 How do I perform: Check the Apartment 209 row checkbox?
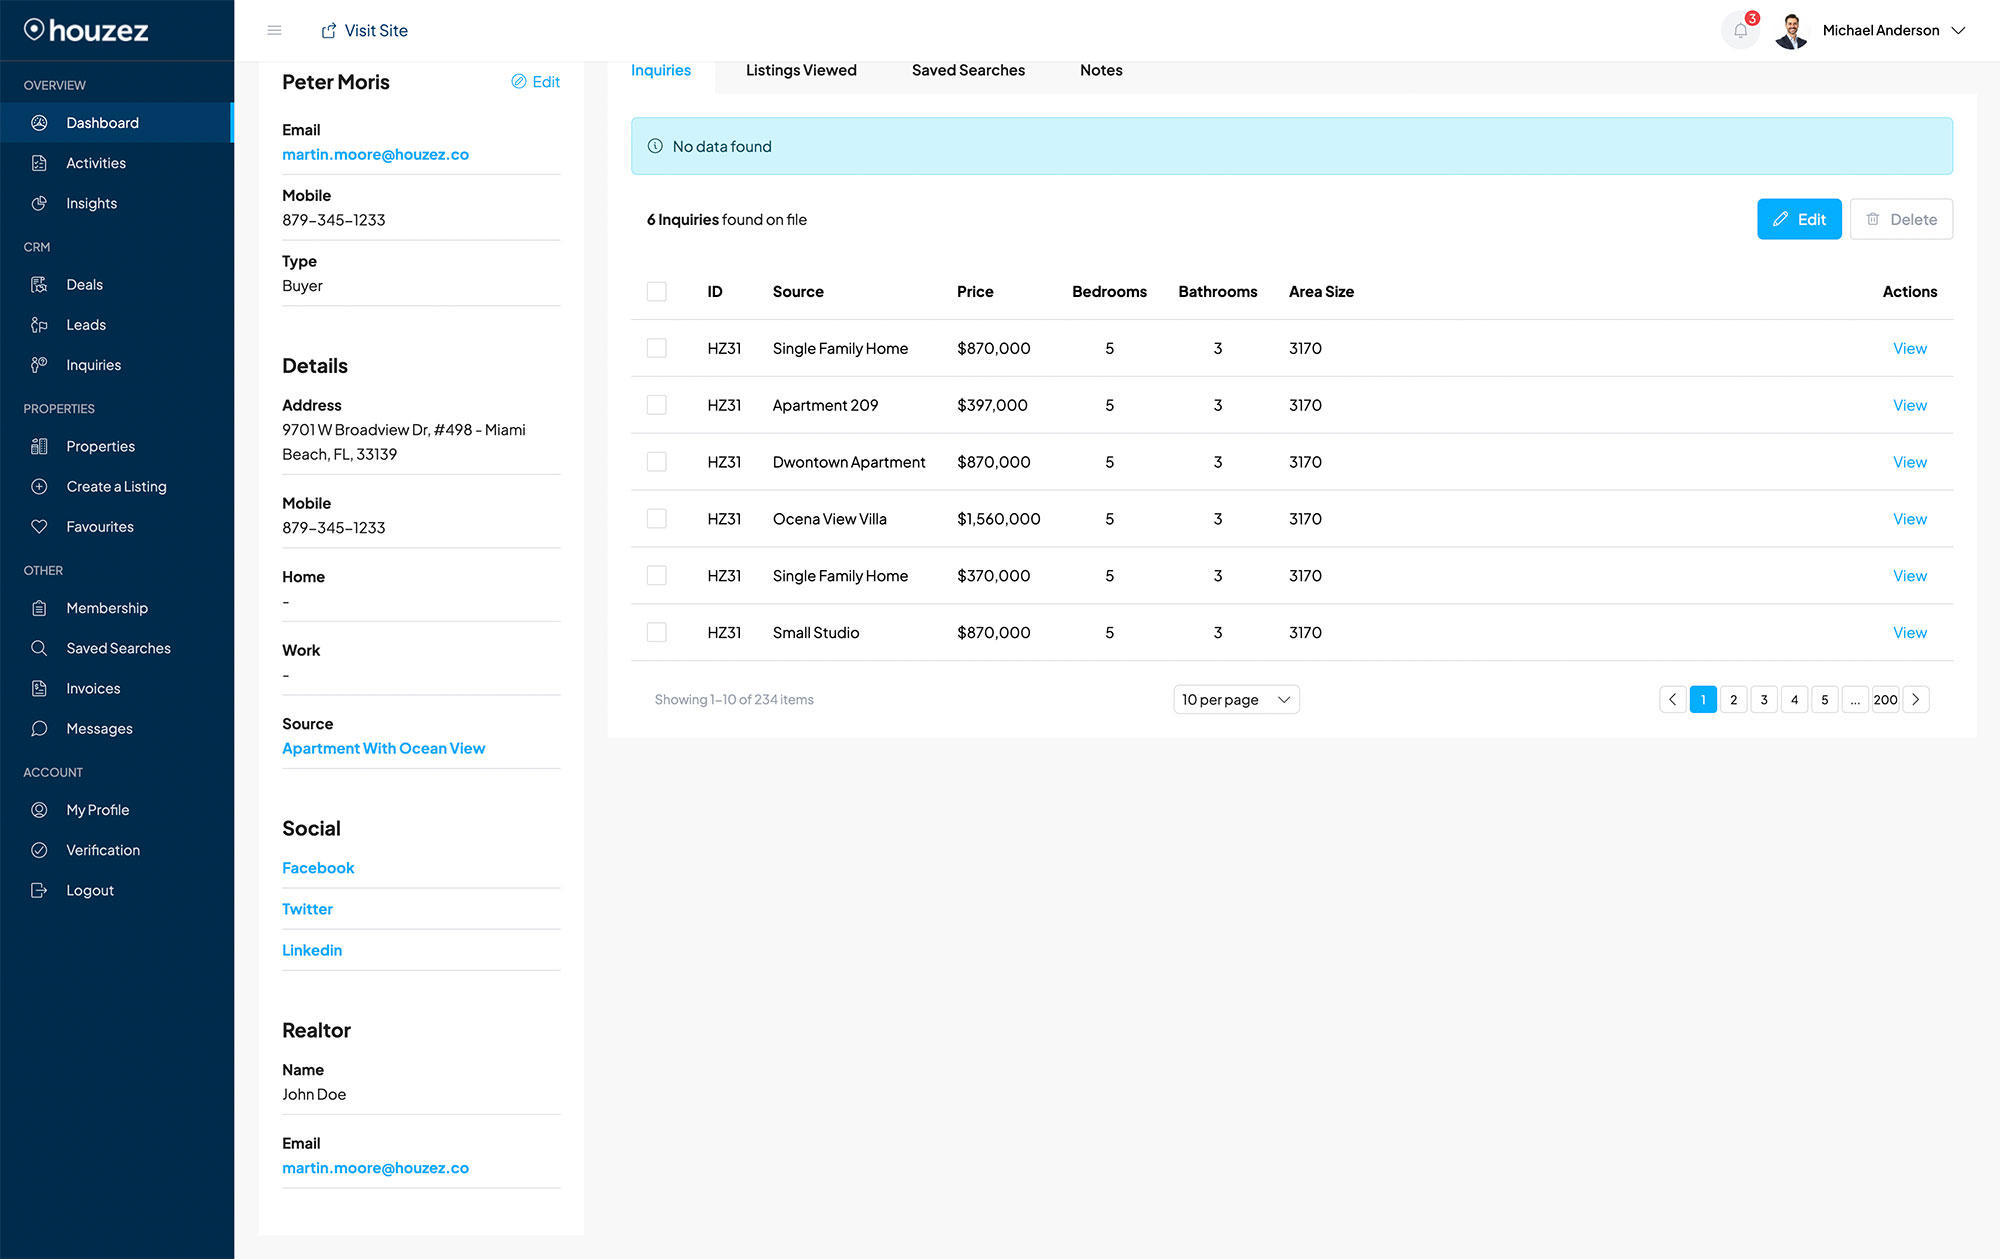[657, 405]
